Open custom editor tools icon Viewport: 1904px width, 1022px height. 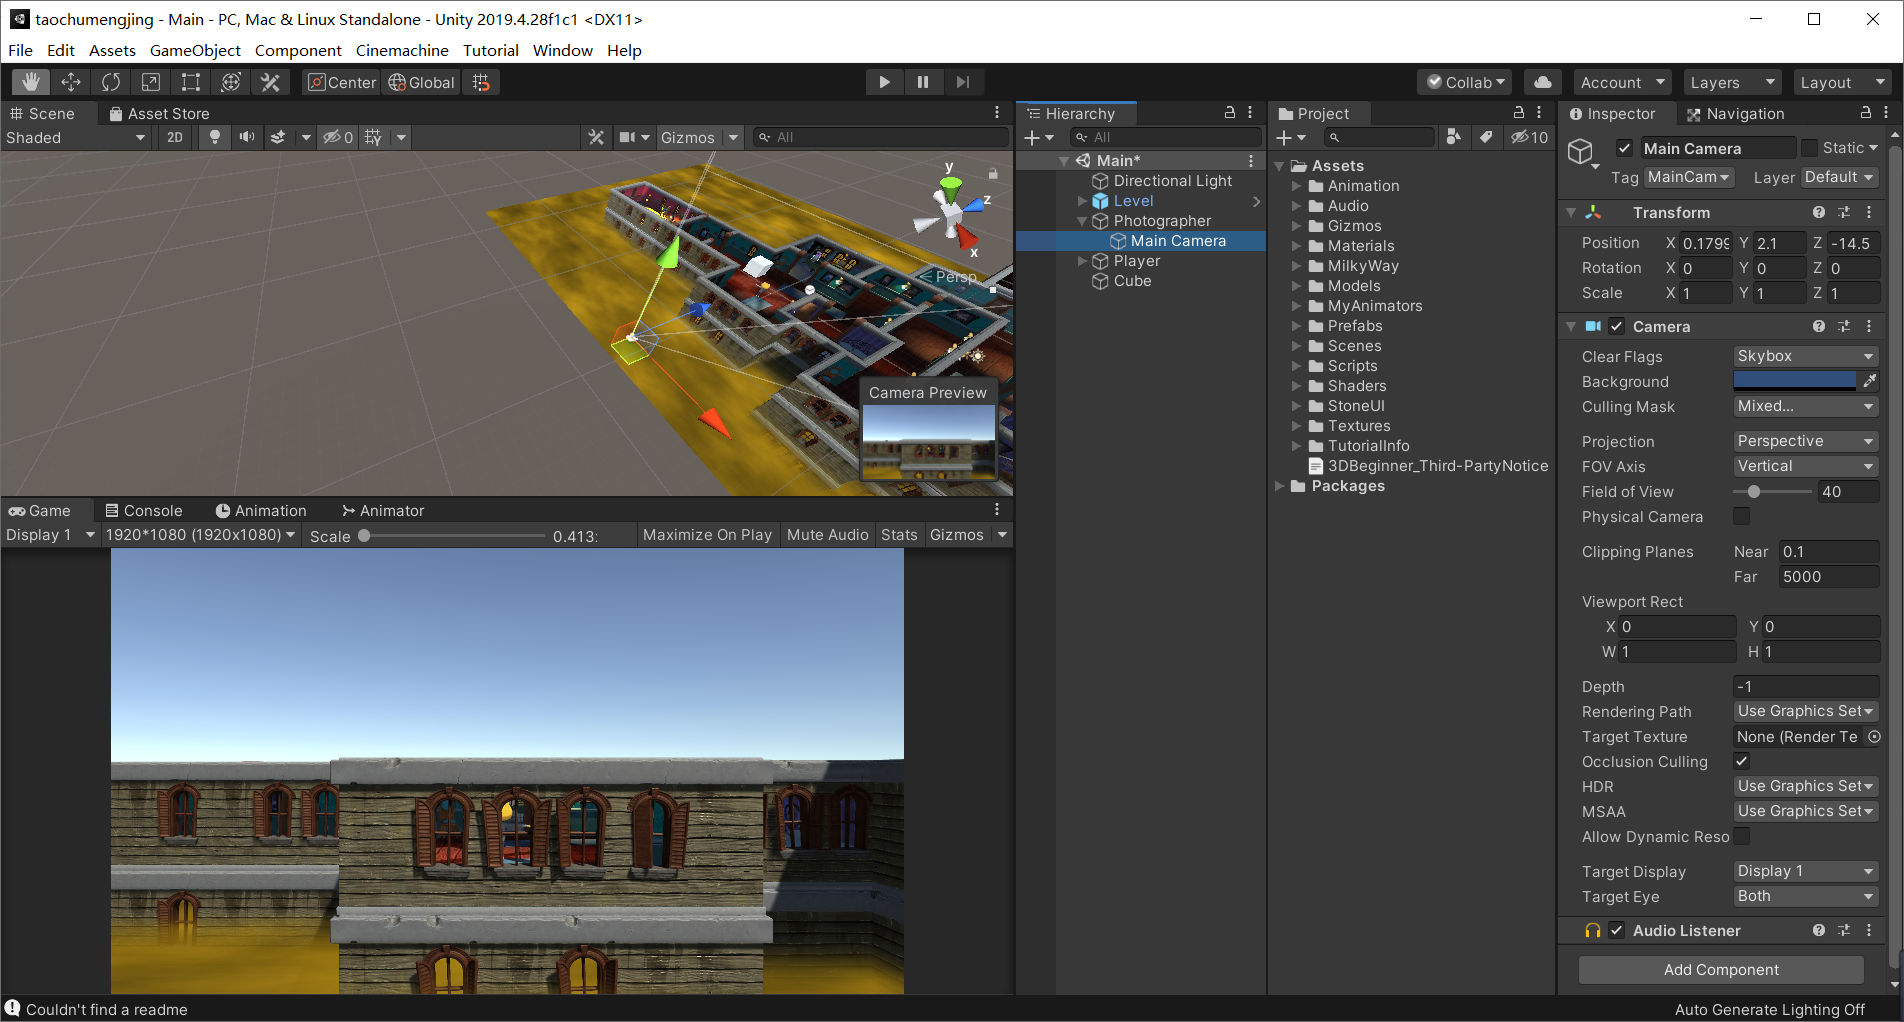[x=270, y=82]
